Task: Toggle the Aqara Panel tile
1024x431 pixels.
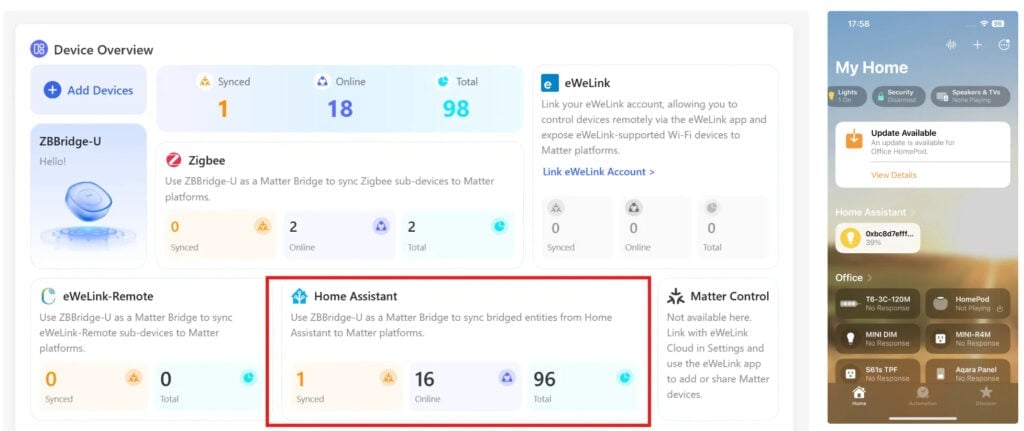Action: [x=968, y=371]
